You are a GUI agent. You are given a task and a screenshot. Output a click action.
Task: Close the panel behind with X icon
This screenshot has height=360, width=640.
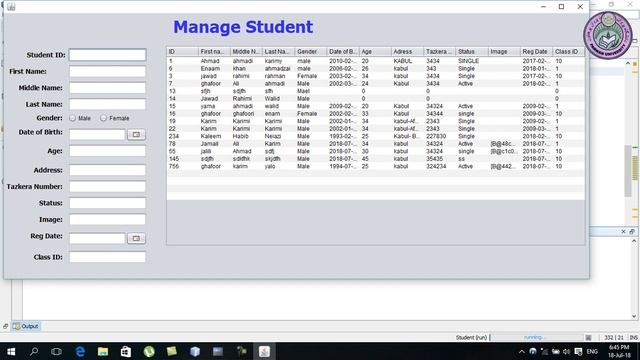(x=623, y=231)
